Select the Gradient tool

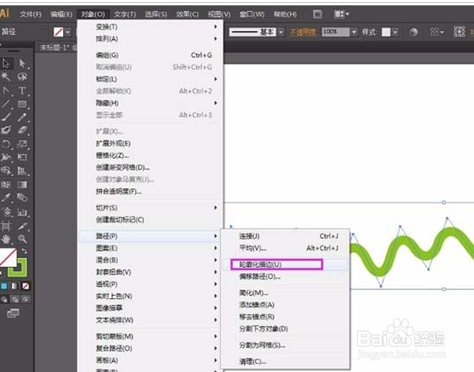pyautogui.click(x=22, y=184)
